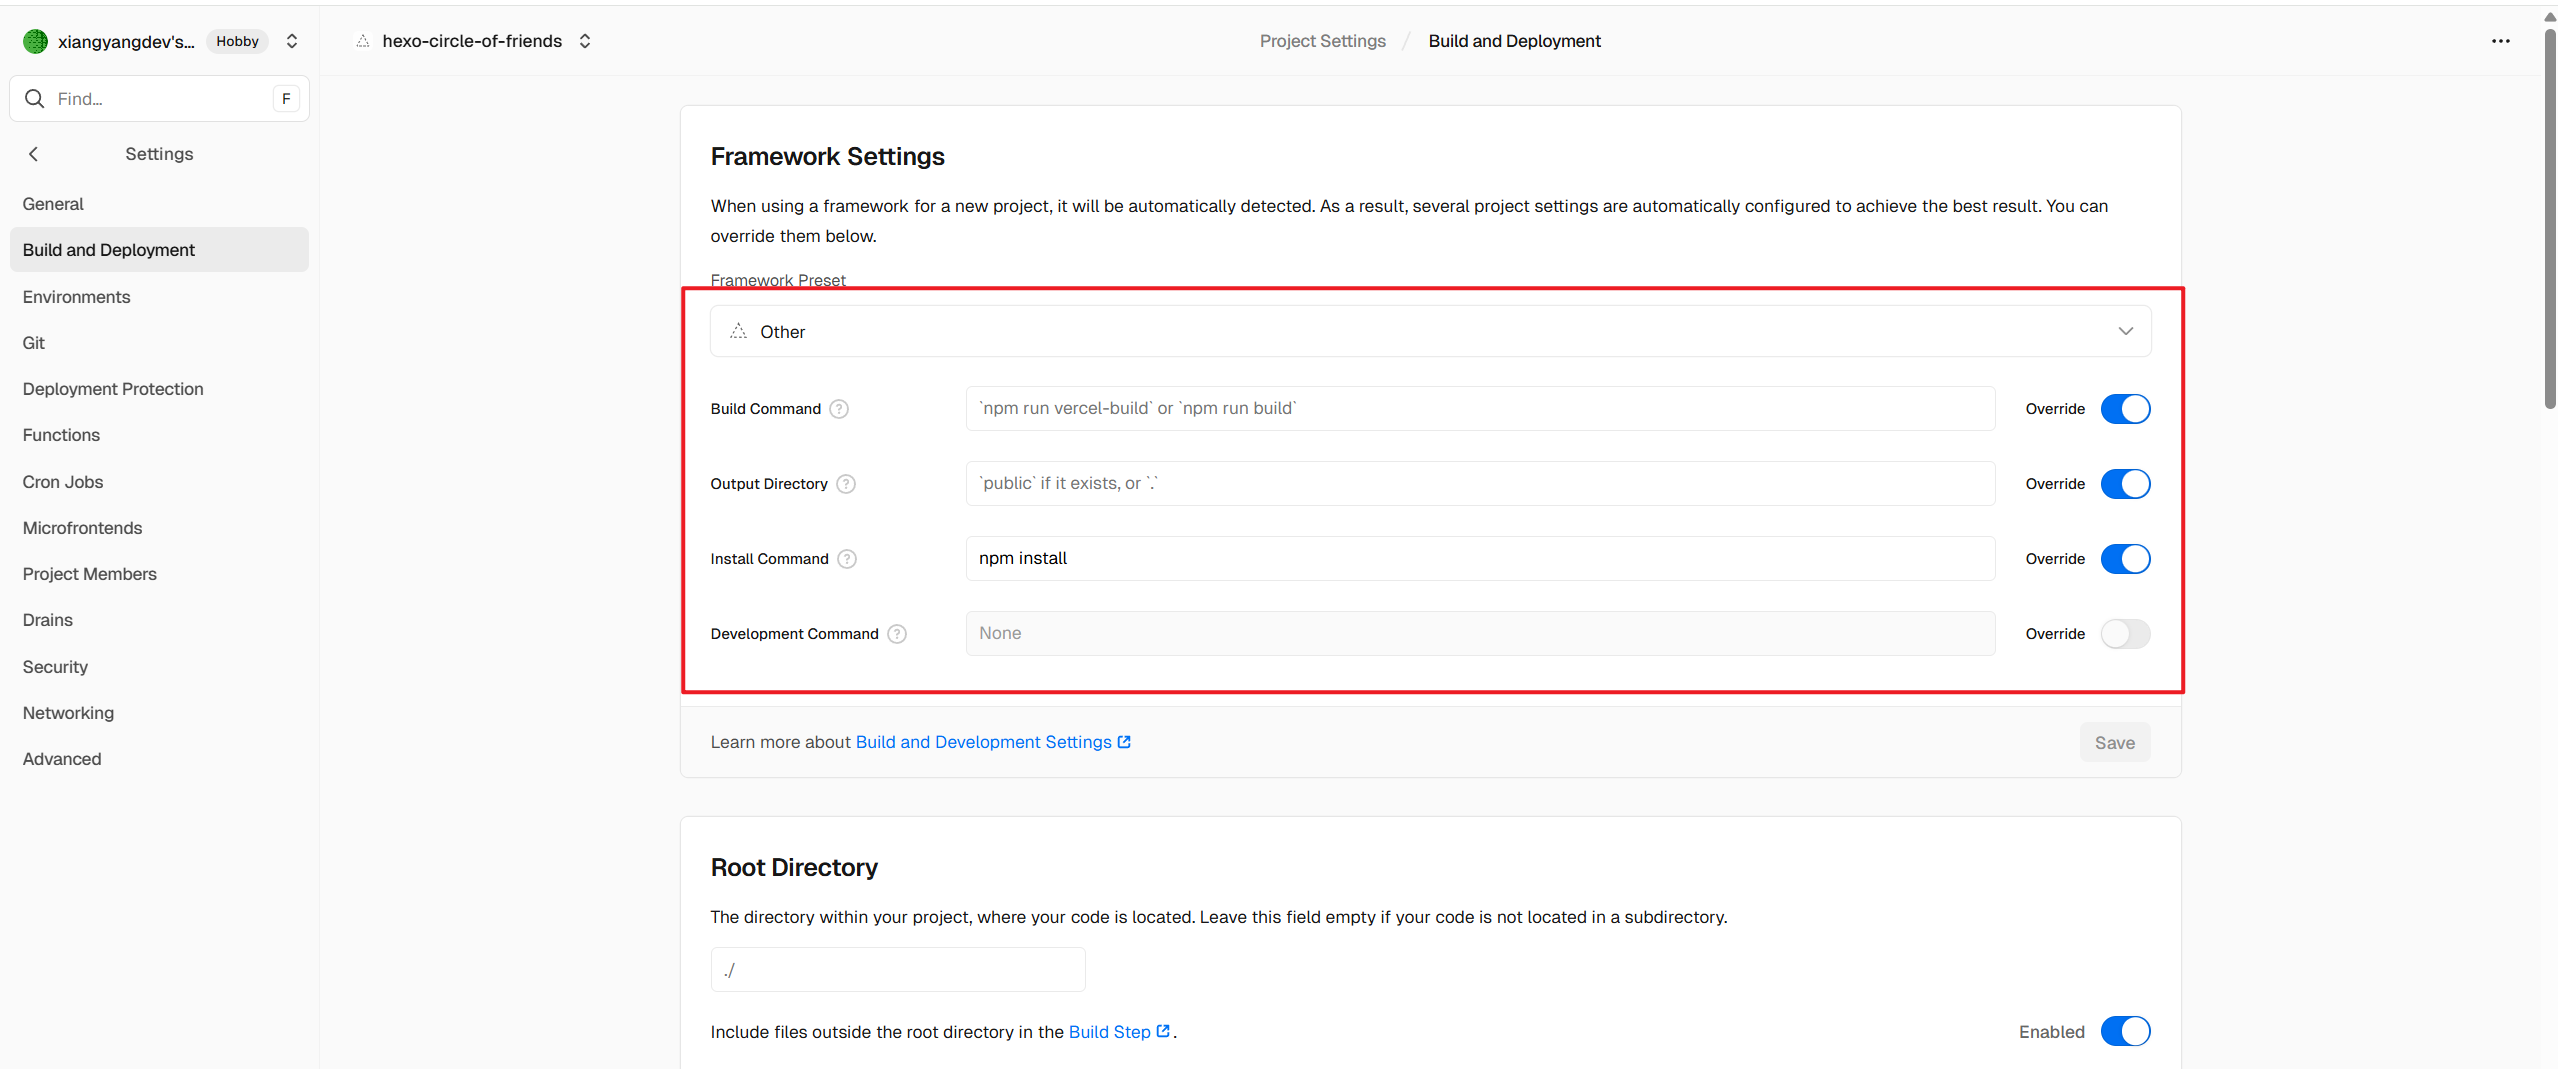Focus the Root Directory path input
This screenshot has width=2558, height=1069.
click(x=898, y=970)
